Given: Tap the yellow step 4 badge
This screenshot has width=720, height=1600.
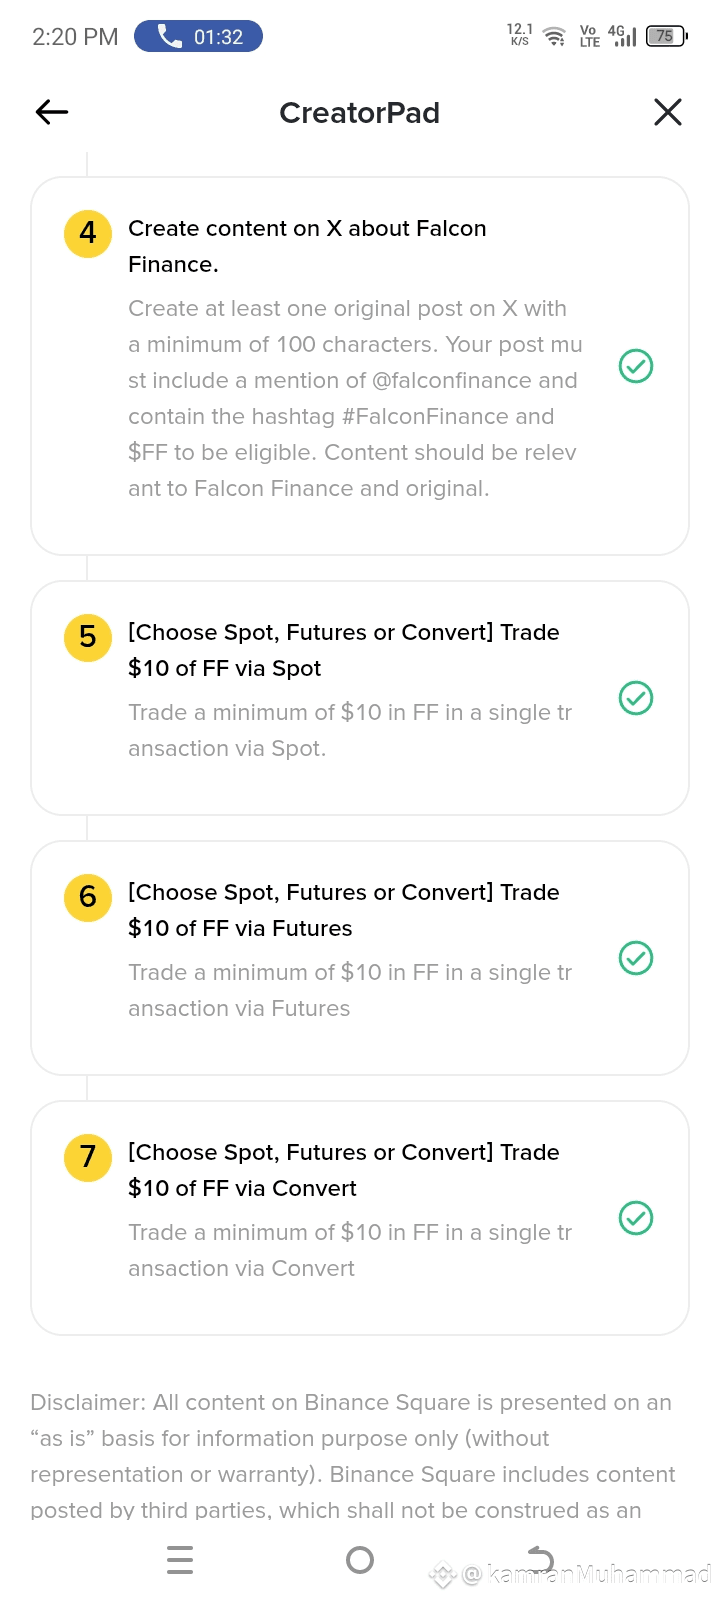Looking at the screenshot, I should (x=88, y=234).
